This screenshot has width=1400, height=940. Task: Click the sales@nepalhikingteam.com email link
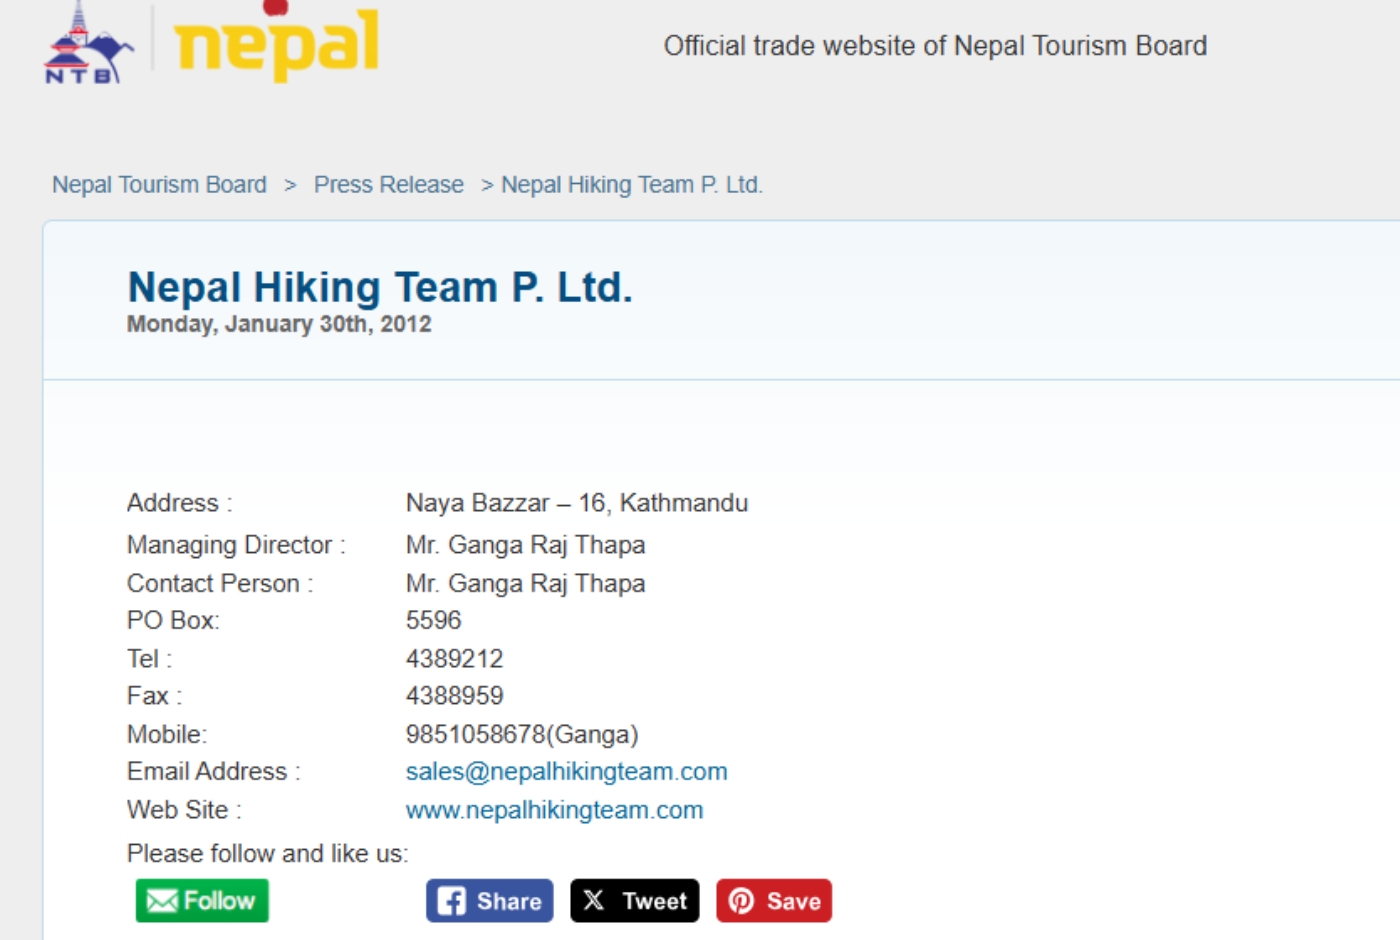pyautogui.click(x=566, y=772)
